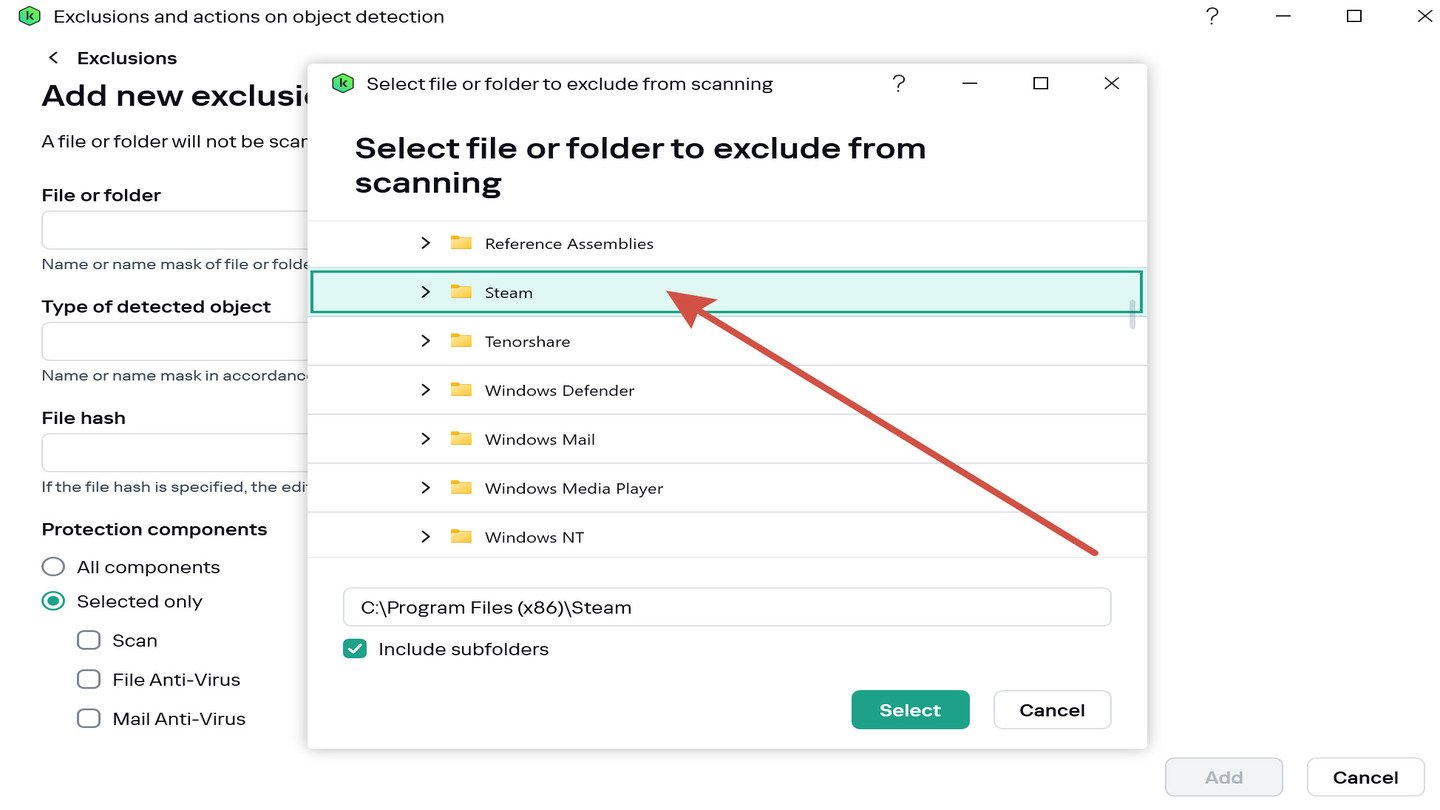Click the folder list vertical scrollbar
The width and height of the screenshot is (1440, 810).
tap(1133, 314)
